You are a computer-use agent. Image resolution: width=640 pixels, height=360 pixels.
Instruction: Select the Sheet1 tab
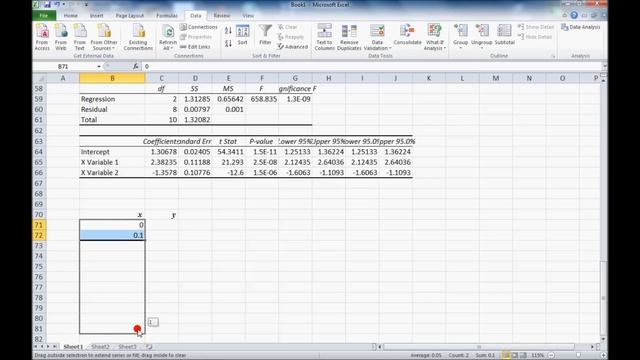click(73, 347)
